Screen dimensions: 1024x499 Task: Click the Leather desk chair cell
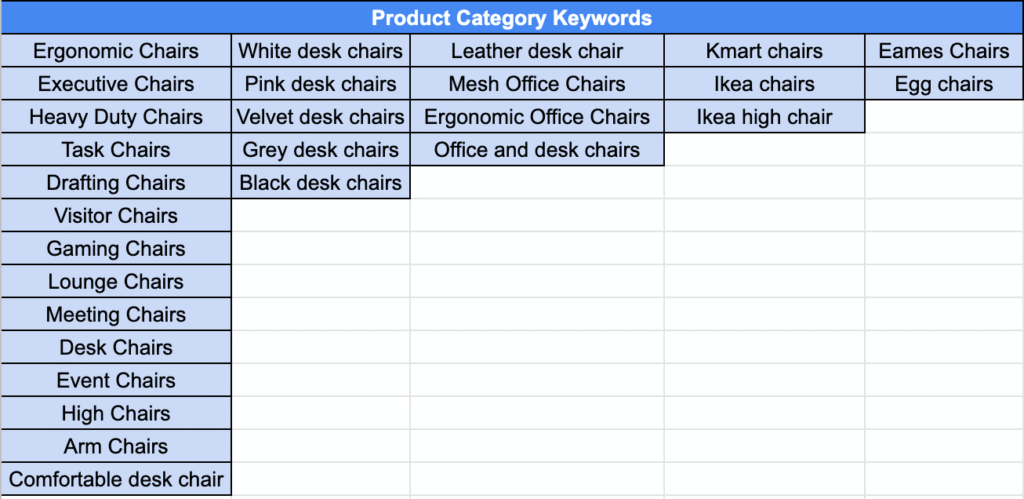coord(537,51)
